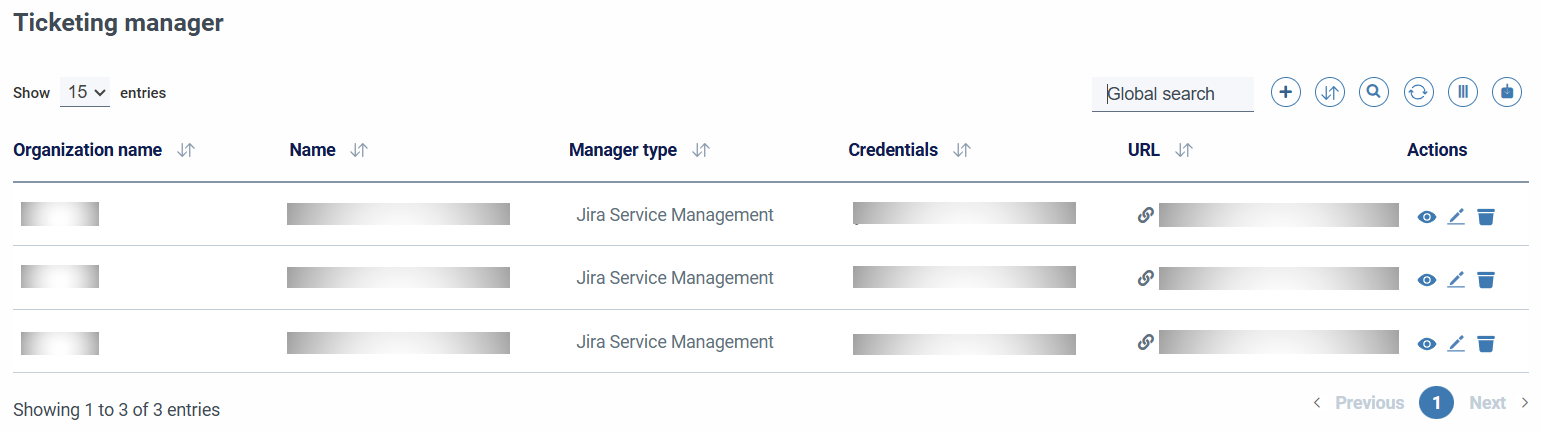This screenshot has height=433, width=1541.
Task: Click the export download icon
Action: tap(1507, 92)
